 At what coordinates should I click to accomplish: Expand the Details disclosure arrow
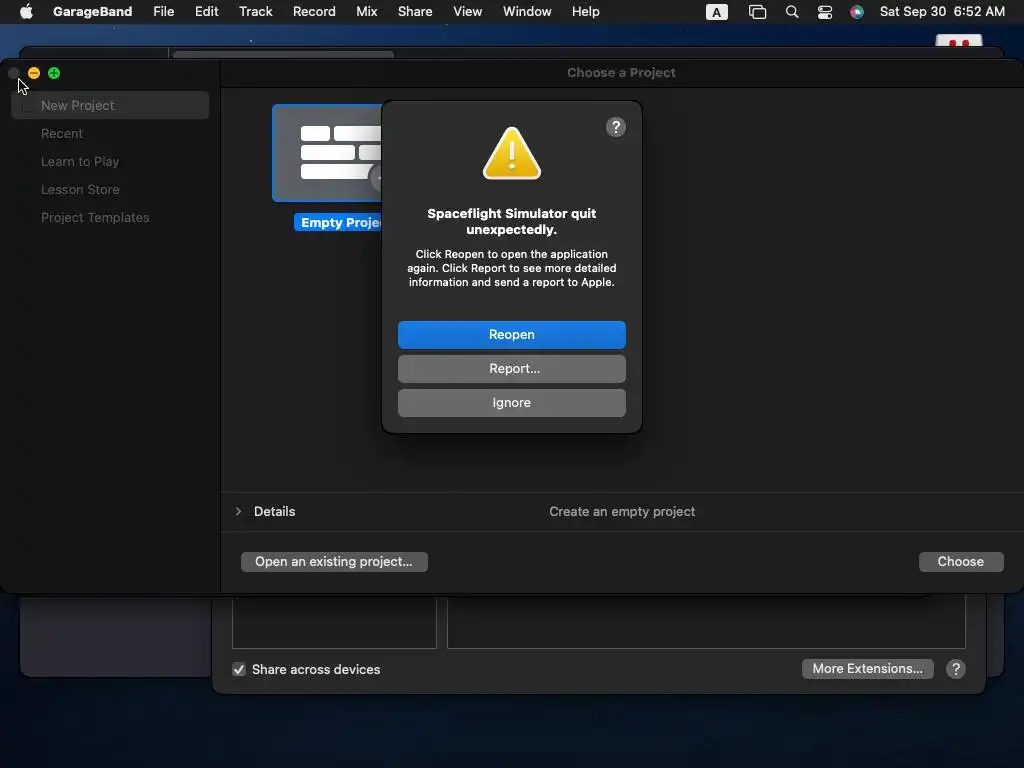point(238,511)
